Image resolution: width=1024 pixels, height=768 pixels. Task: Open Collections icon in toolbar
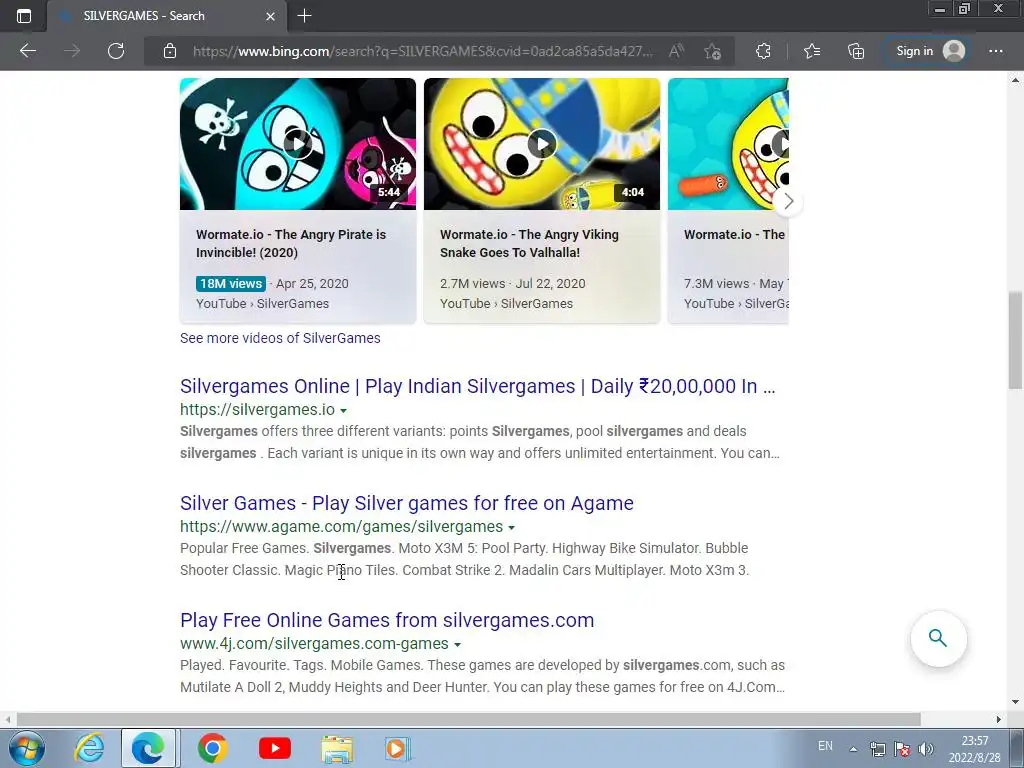click(x=856, y=51)
